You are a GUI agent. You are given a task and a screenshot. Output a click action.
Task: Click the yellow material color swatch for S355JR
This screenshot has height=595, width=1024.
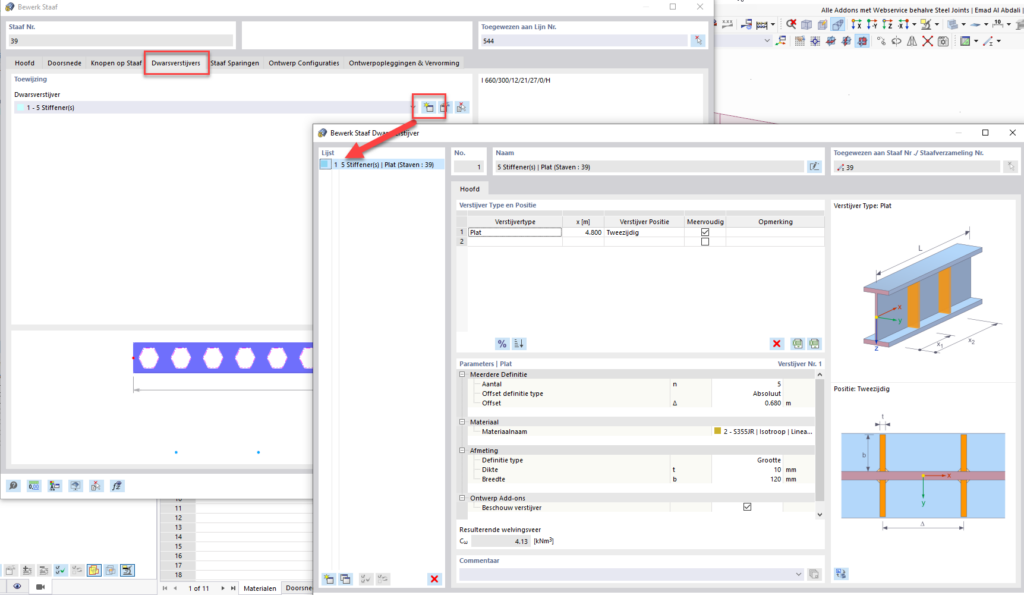tap(717, 430)
